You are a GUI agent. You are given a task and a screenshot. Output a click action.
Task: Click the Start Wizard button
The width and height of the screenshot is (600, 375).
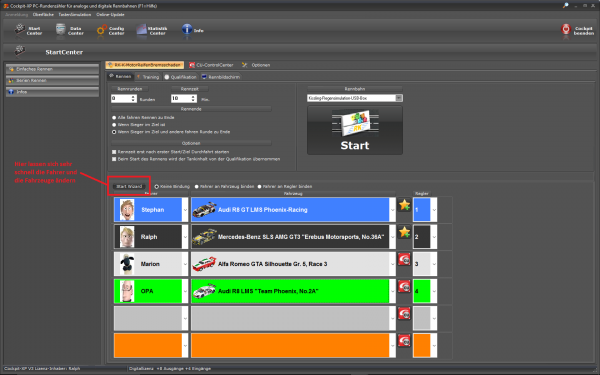pyautogui.click(x=129, y=186)
